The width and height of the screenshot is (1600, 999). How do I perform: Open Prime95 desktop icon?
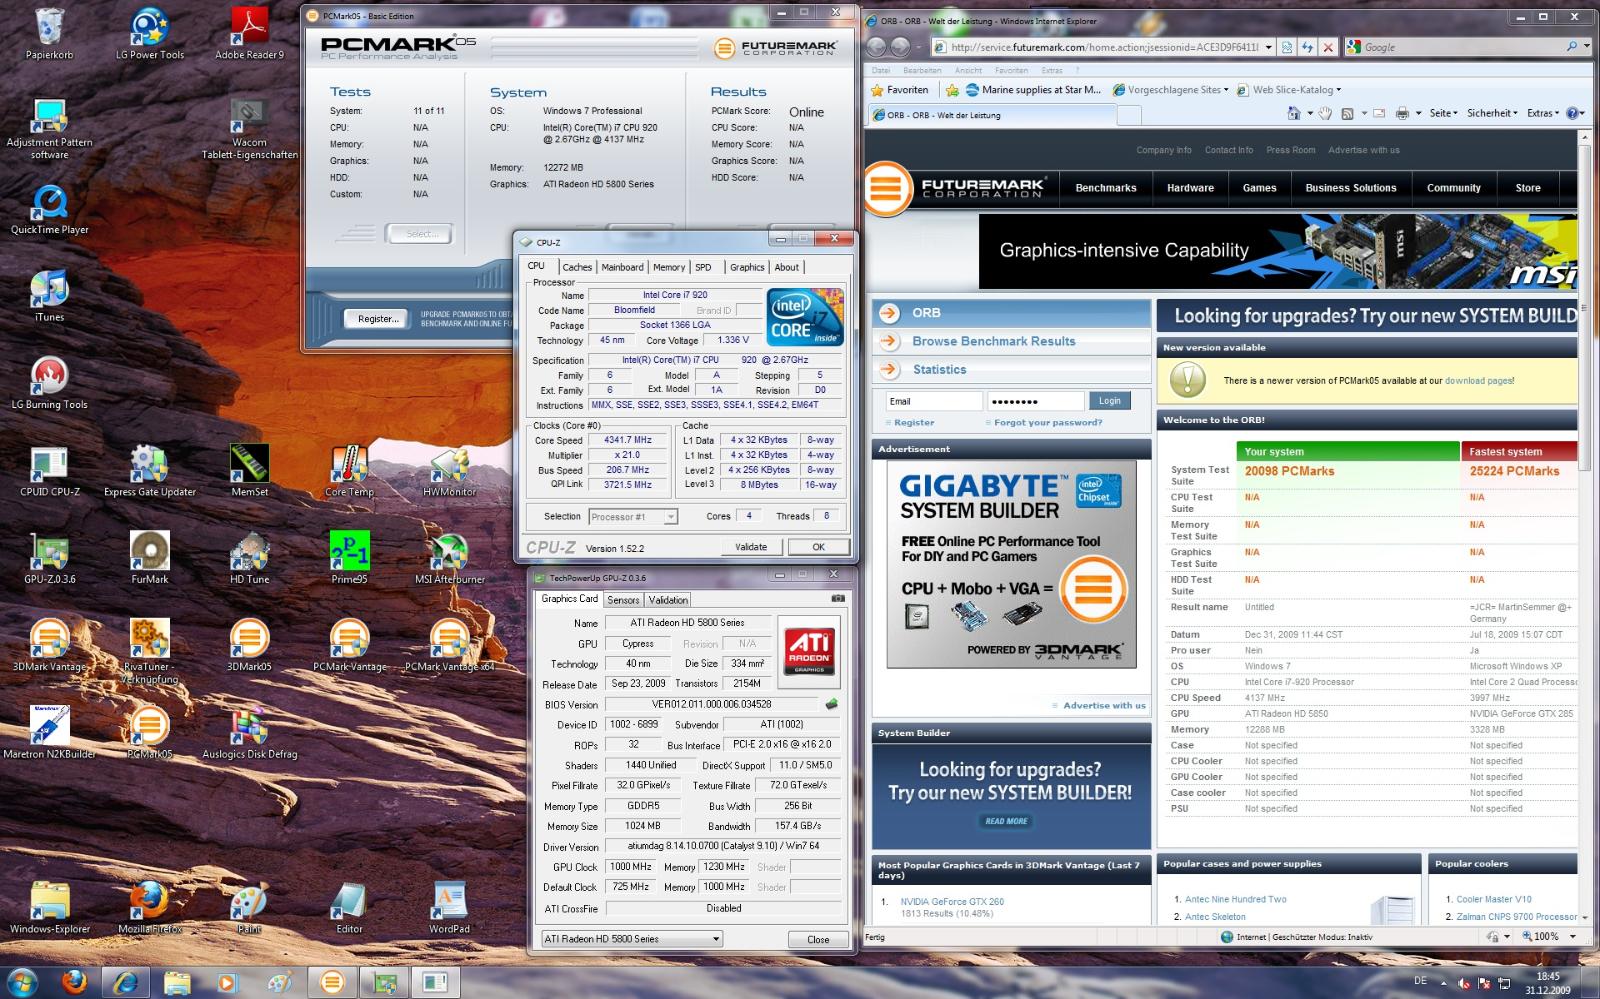(x=349, y=557)
